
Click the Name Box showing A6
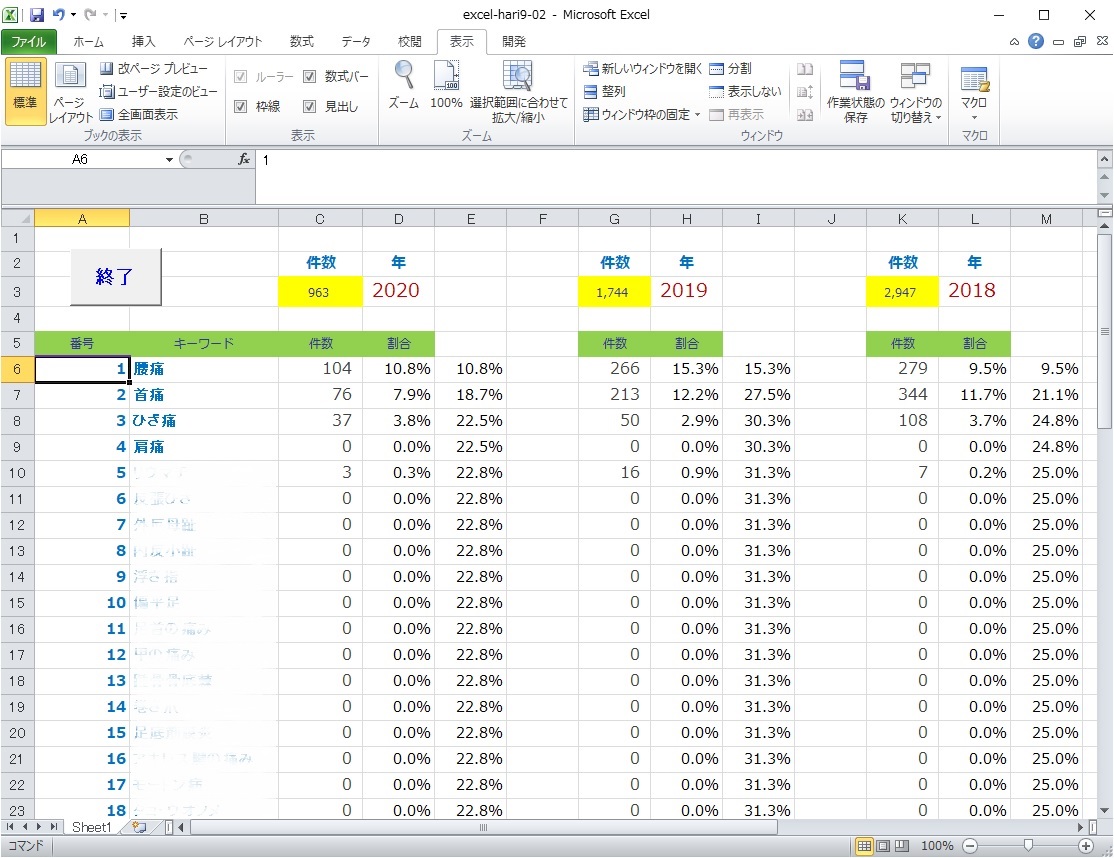tap(80, 159)
